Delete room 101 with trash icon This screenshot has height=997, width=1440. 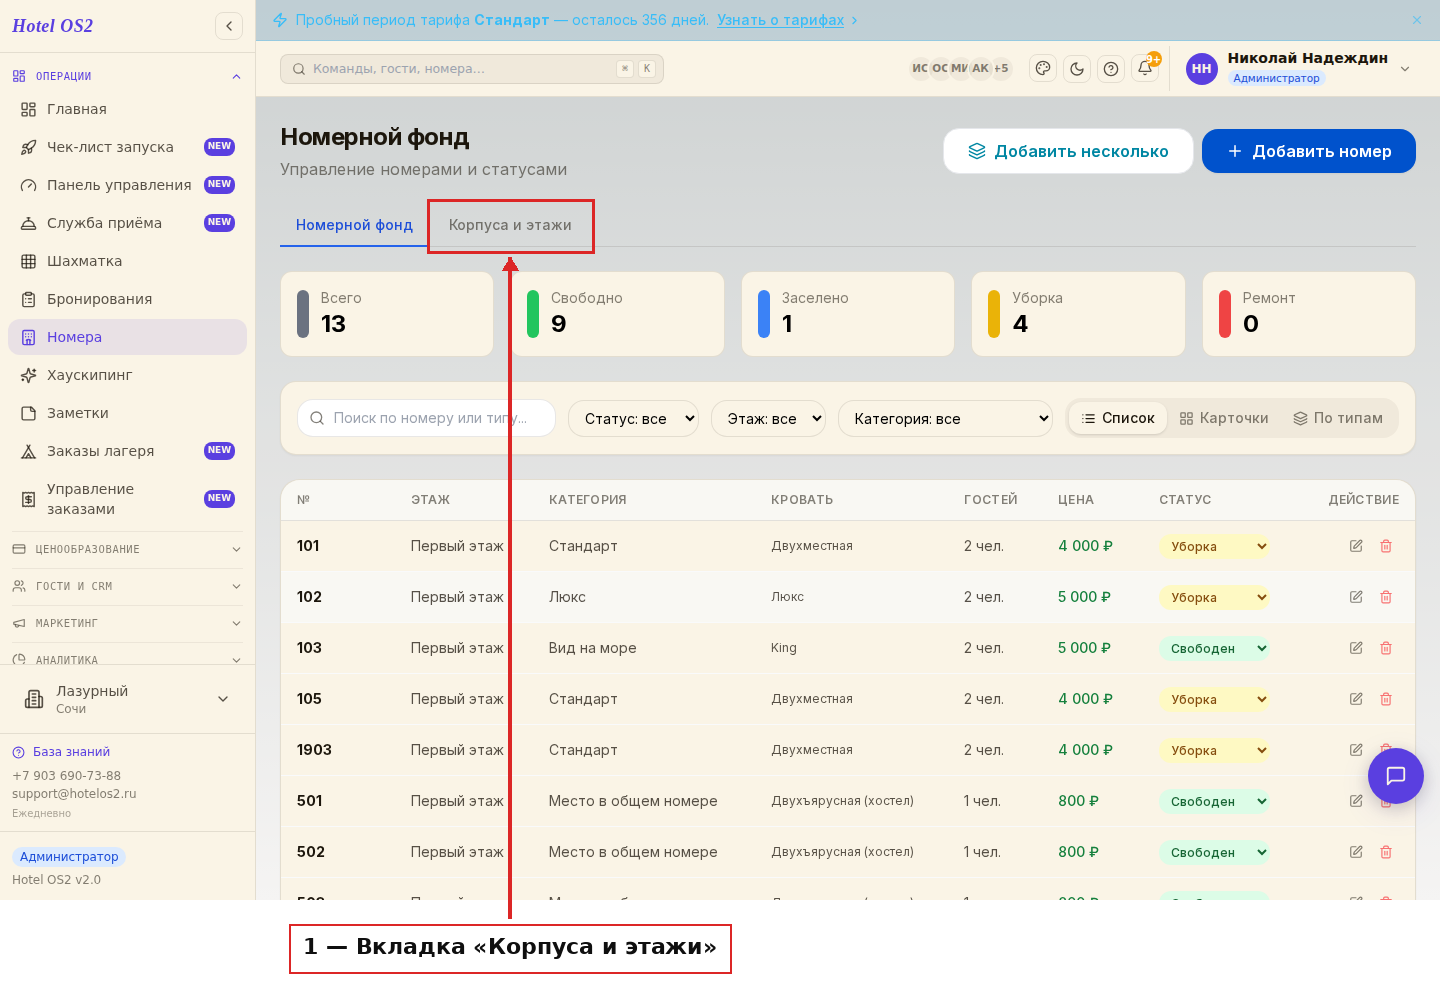click(x=1386, y=546)
